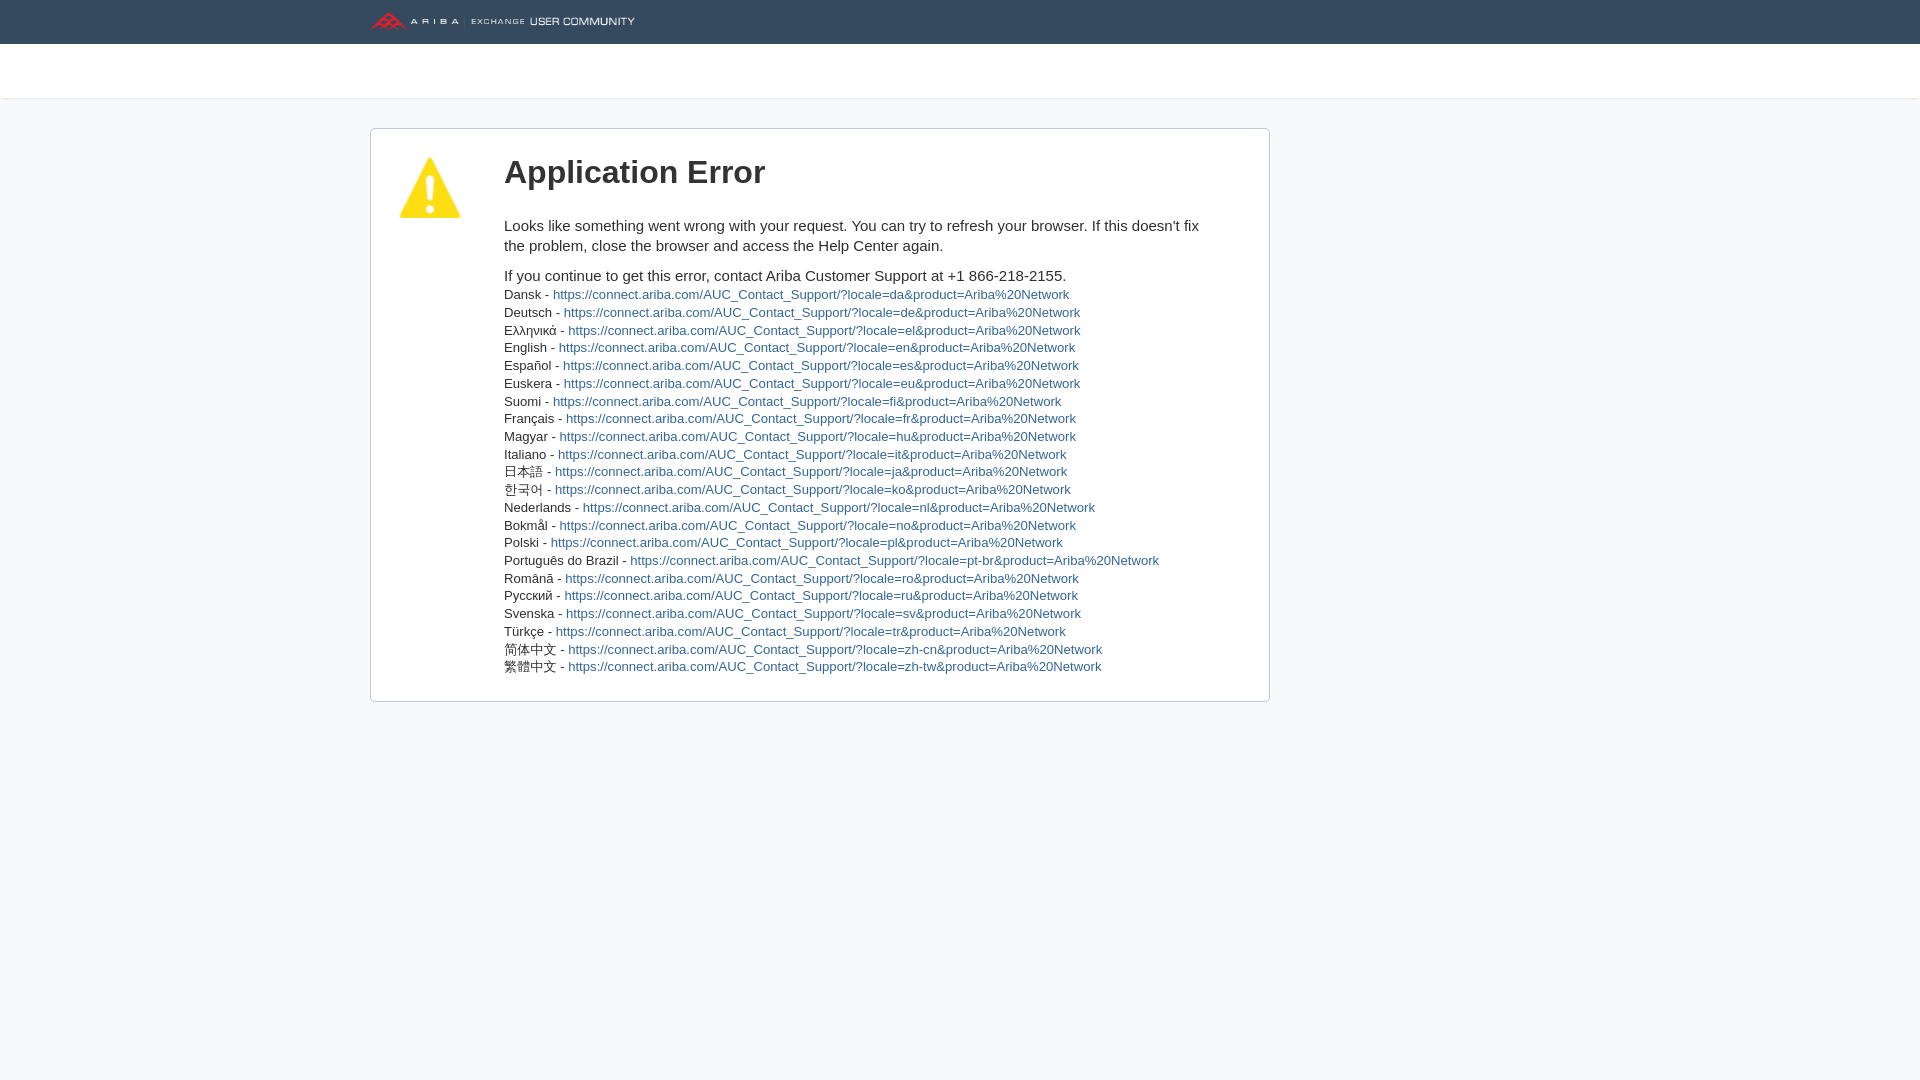The width and height of the screenshot is (1920, 1080).
Task: Click the support phone number +1 866-218-2155 line
Action: [785, 276]
